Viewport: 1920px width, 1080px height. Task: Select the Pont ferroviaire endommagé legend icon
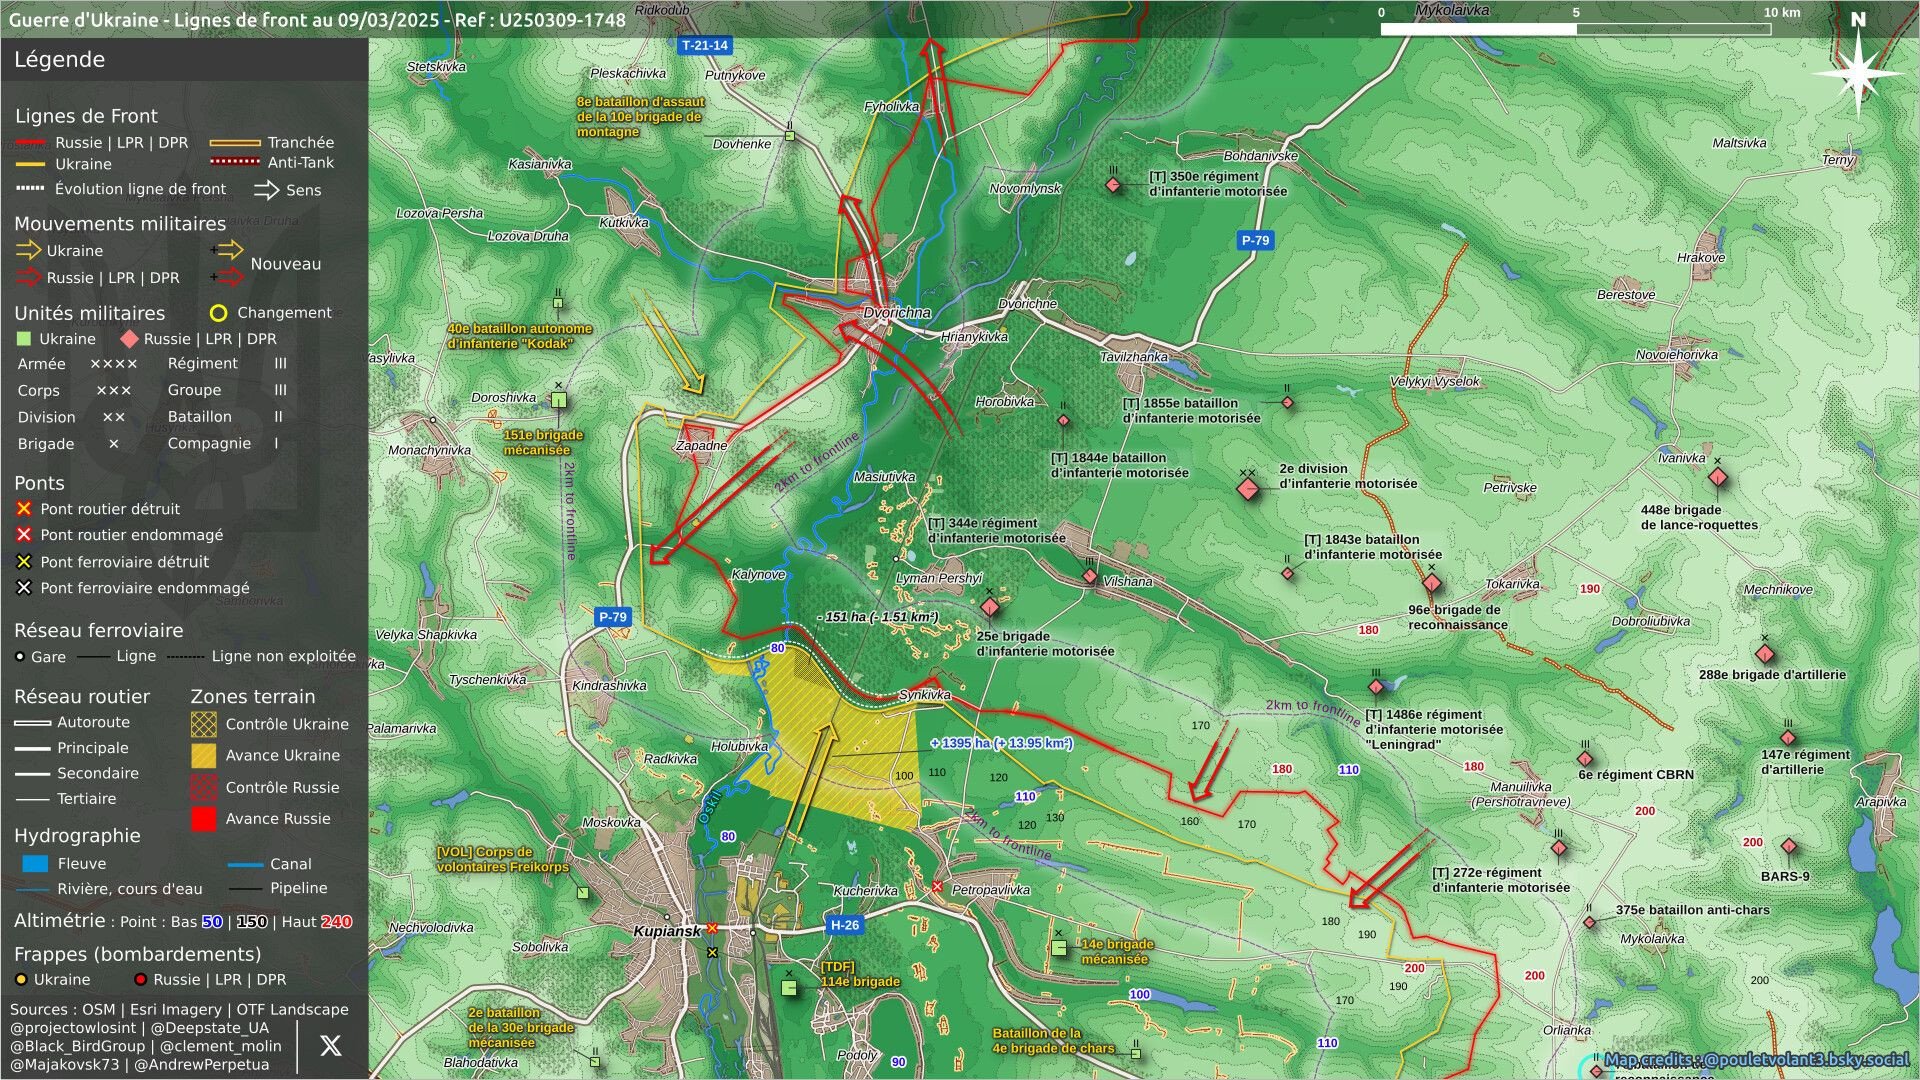[24, 588]
